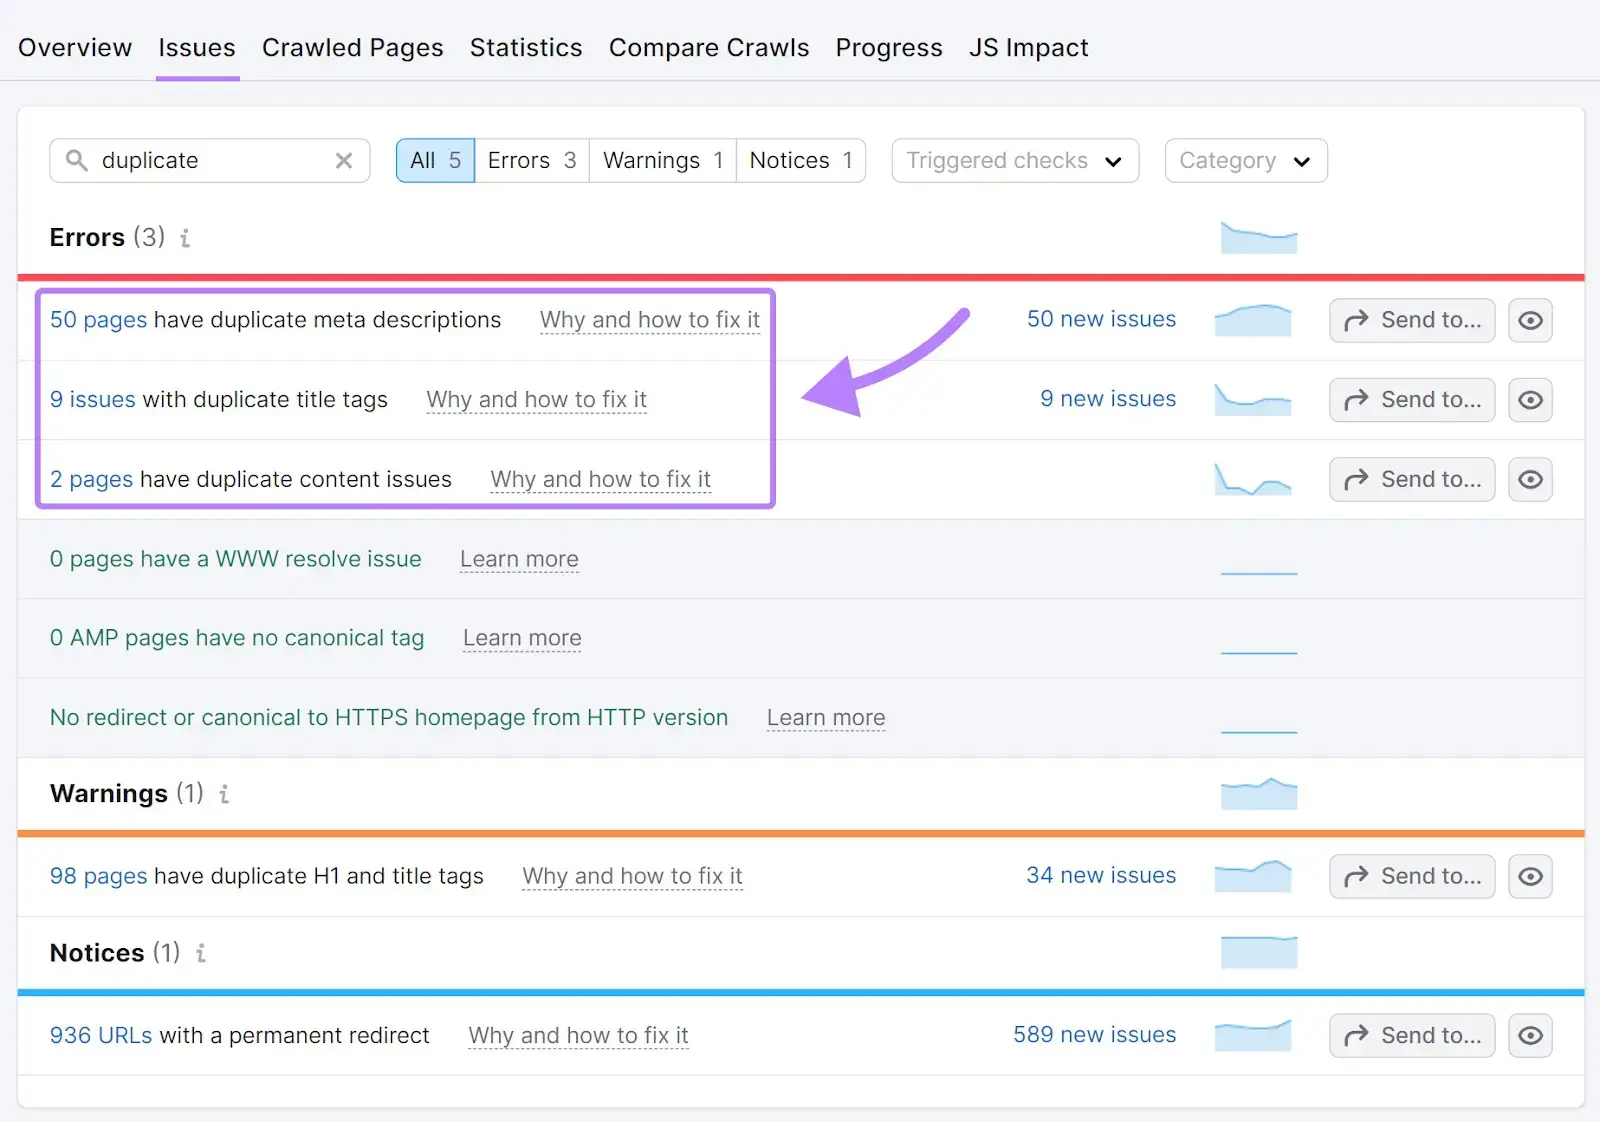Toggle the eye icon on duplicate content row
This screenshot has height=1122, width=1600.
click(x=1530, y=479)
